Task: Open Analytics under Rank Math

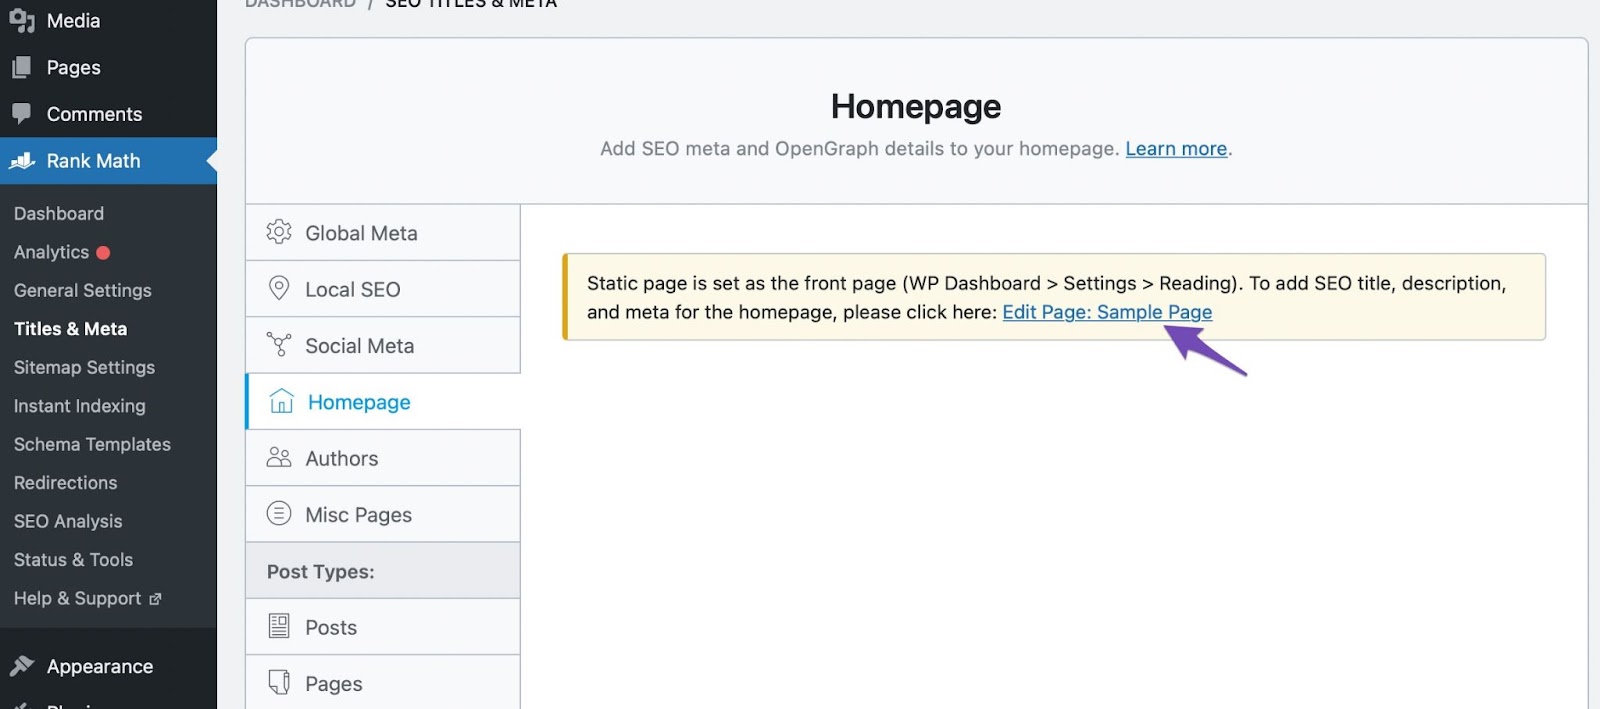Action: pyautogui.click(x=52, y=252)
